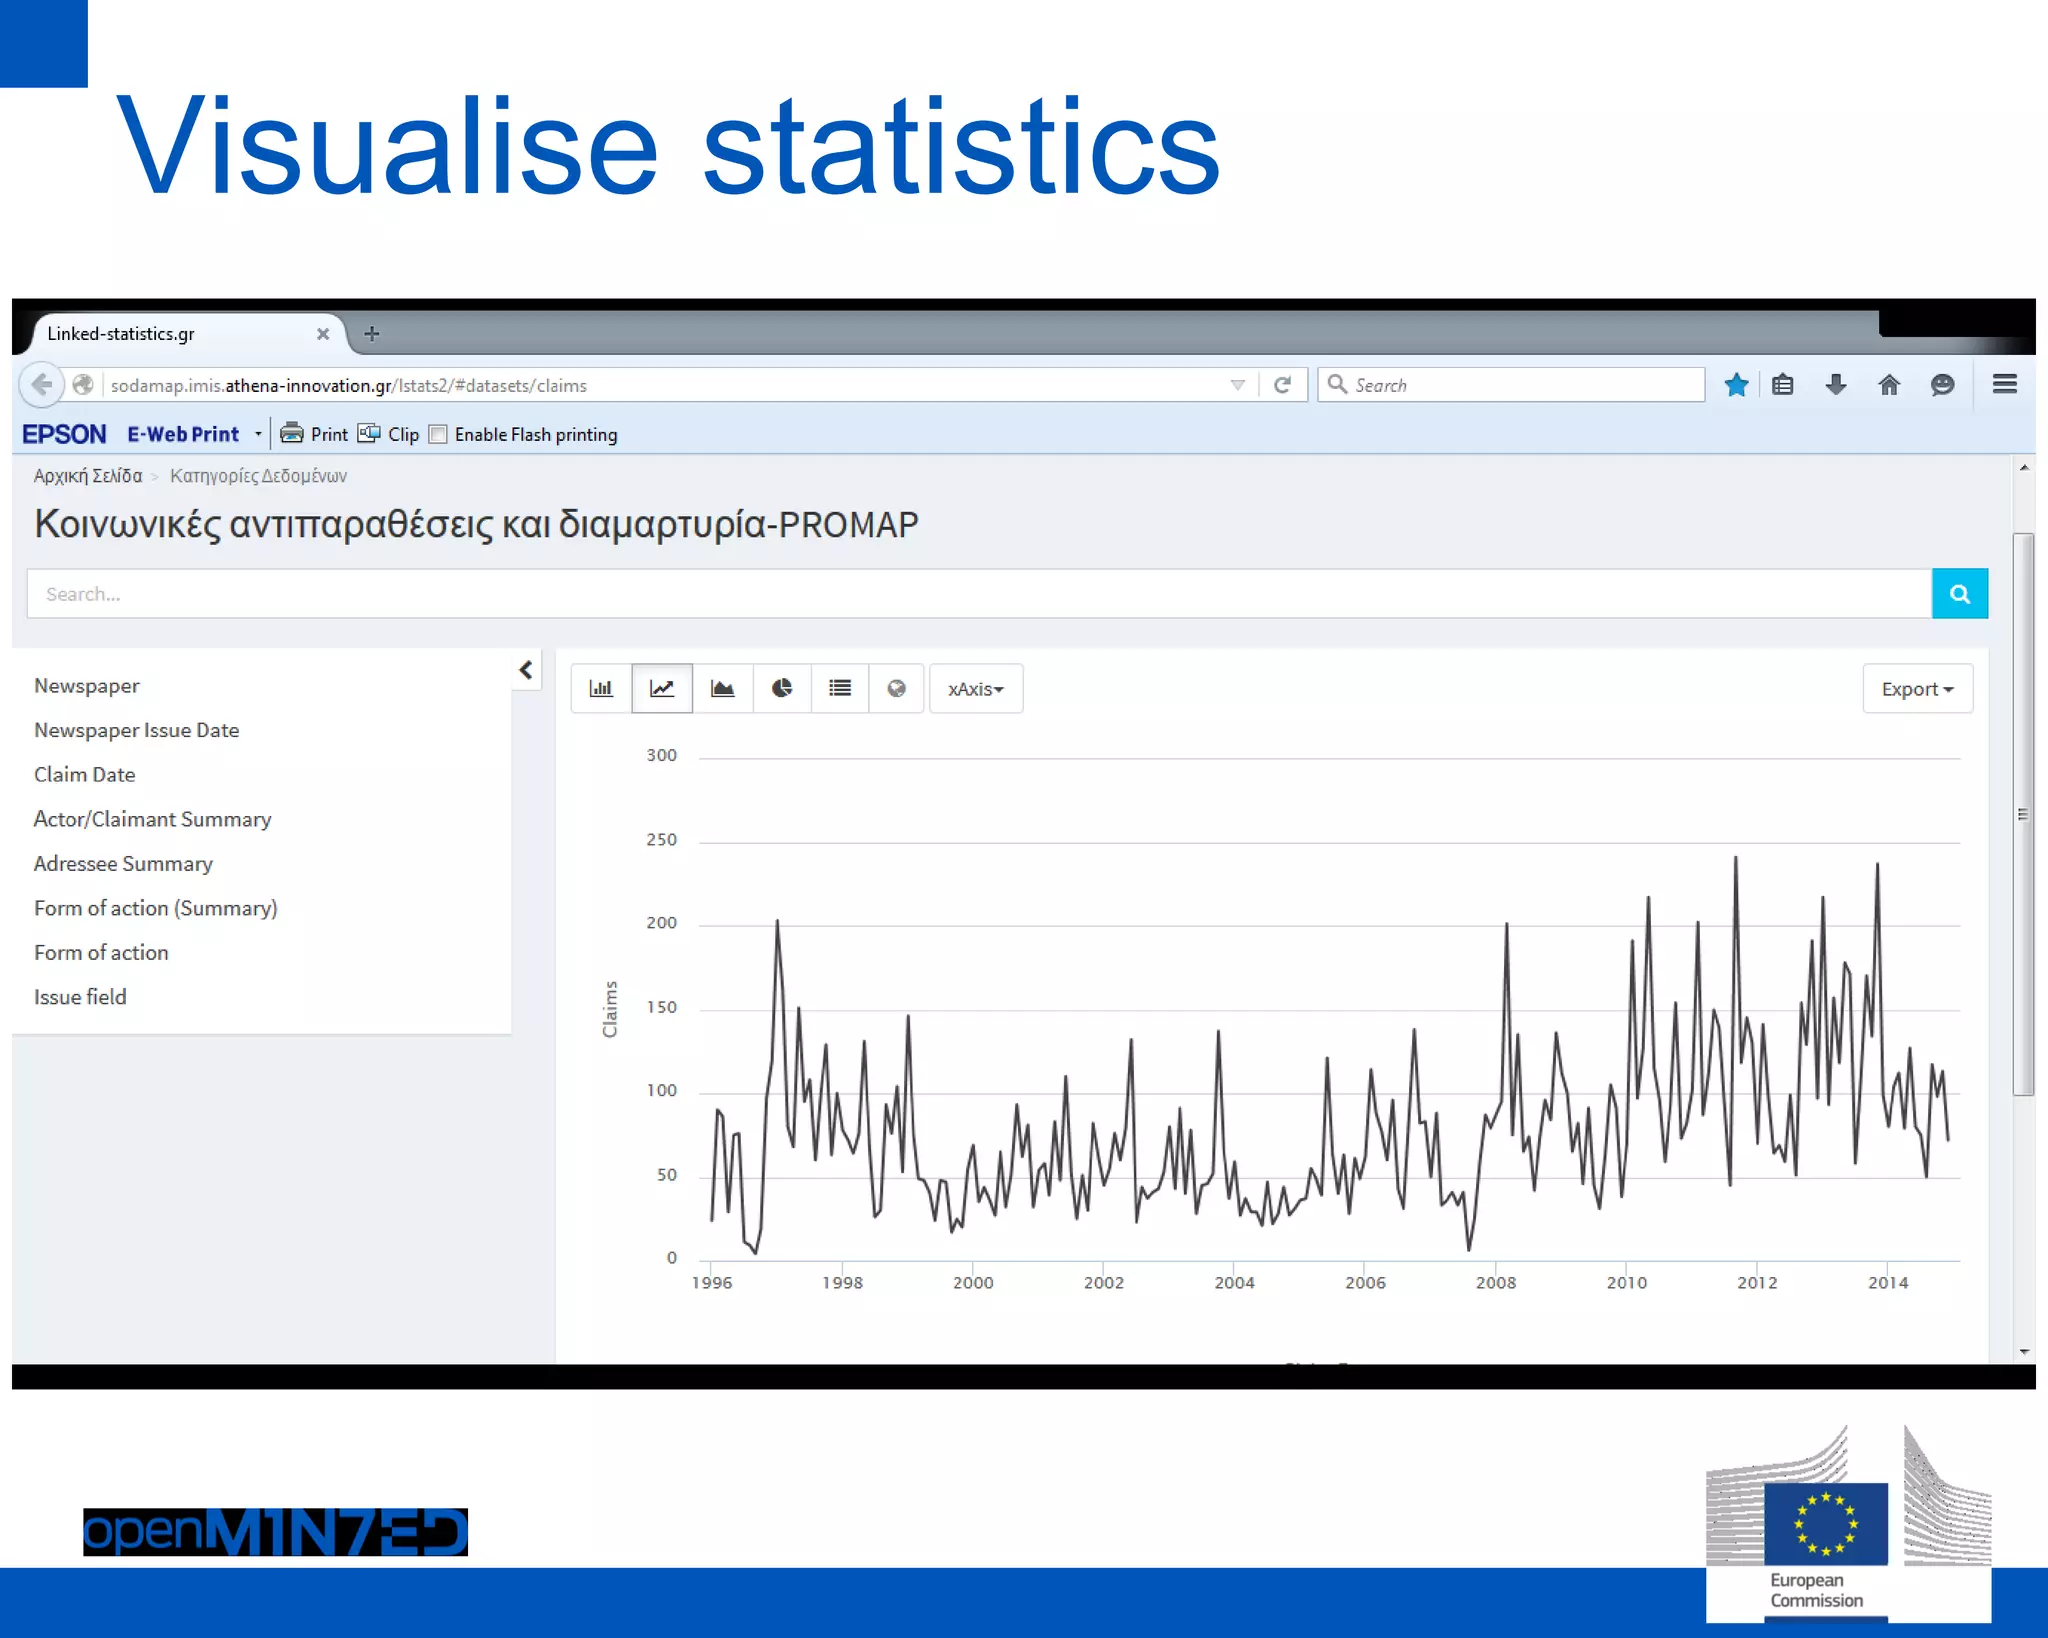Open the xAxis dropdown
This screenshot has height=1638, width=2048.
click(x=976, y=688)
